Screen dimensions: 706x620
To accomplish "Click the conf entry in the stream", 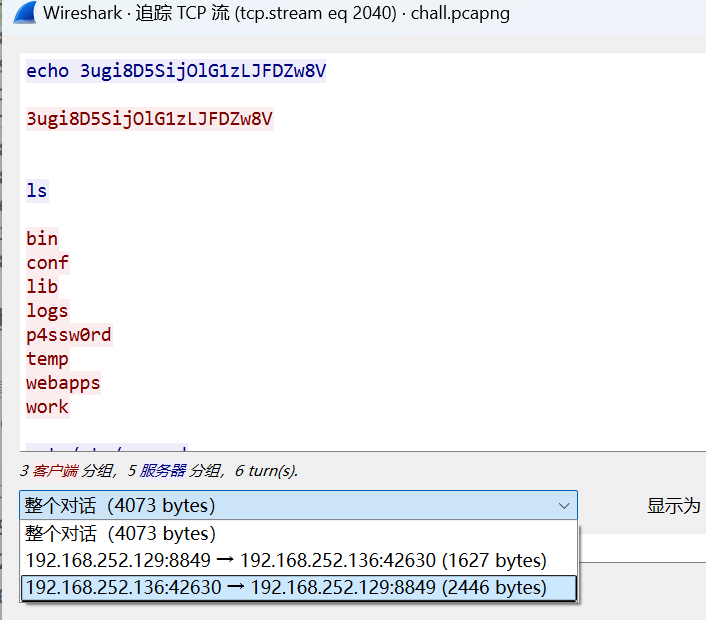I will [47, 262].
